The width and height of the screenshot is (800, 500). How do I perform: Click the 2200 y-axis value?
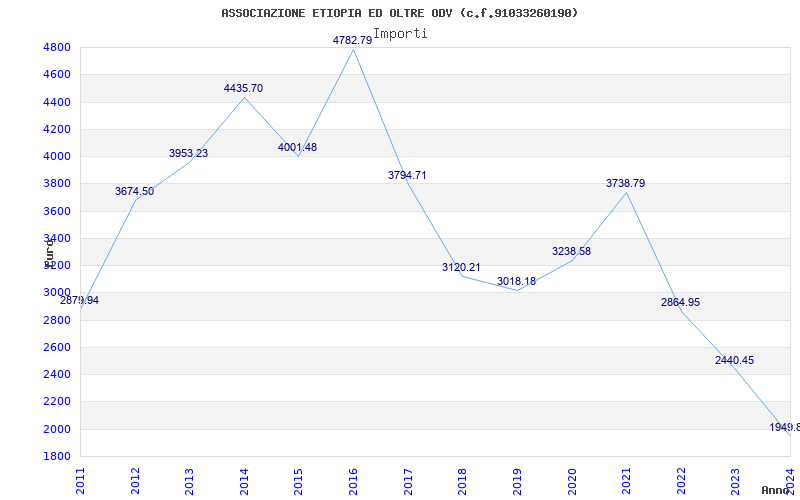point(57,402)
